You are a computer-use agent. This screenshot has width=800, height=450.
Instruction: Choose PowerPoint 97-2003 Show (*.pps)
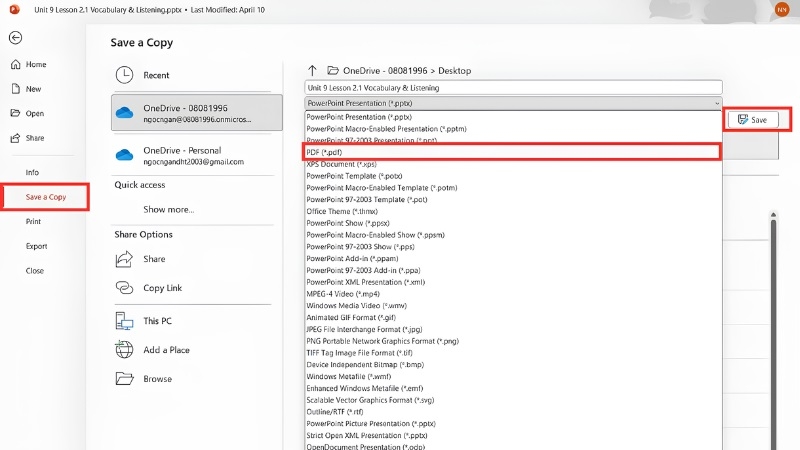pyautogui.click(x=513, y=246)
